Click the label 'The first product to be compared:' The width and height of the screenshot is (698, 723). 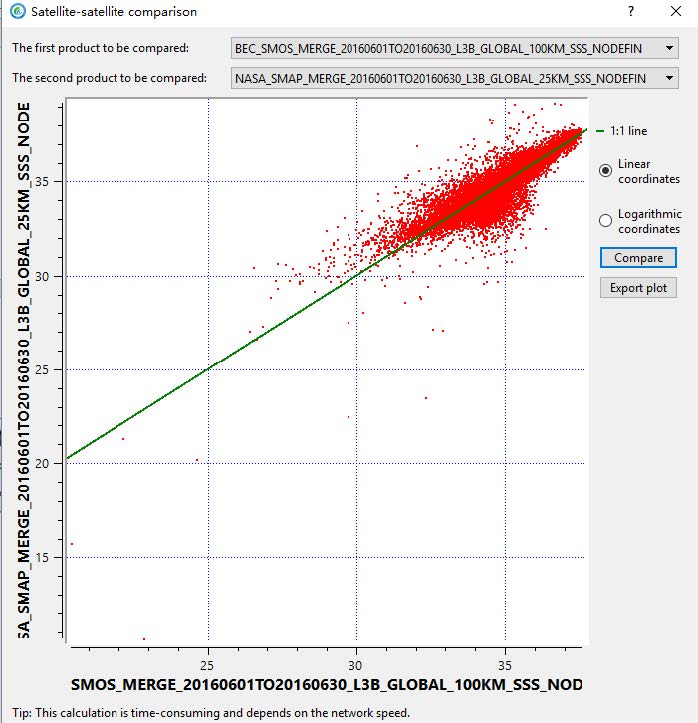click(x=101, y=48)
